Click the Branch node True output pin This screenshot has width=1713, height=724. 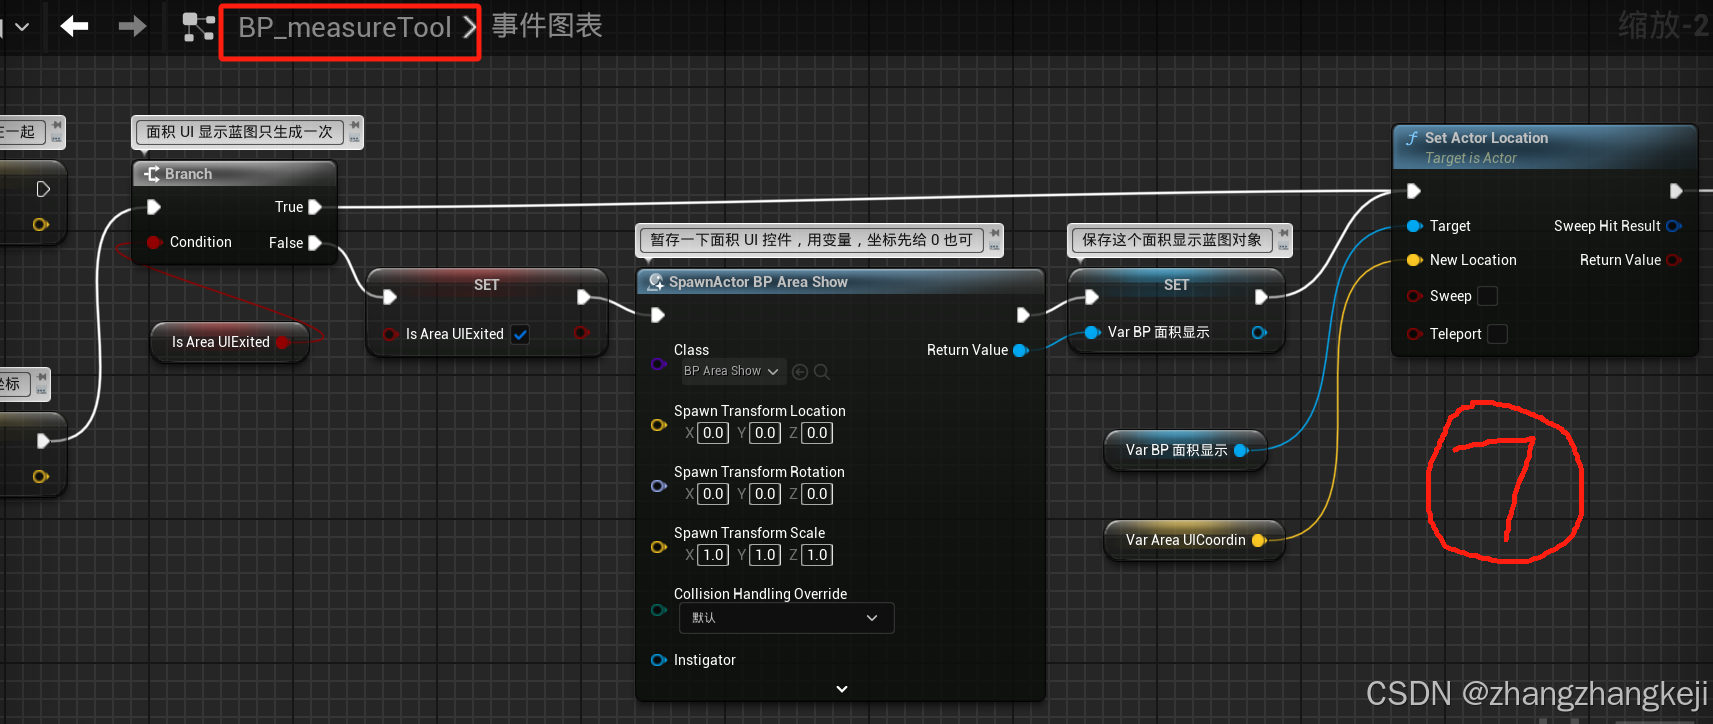pyautogui.click(x=315, y=207)
